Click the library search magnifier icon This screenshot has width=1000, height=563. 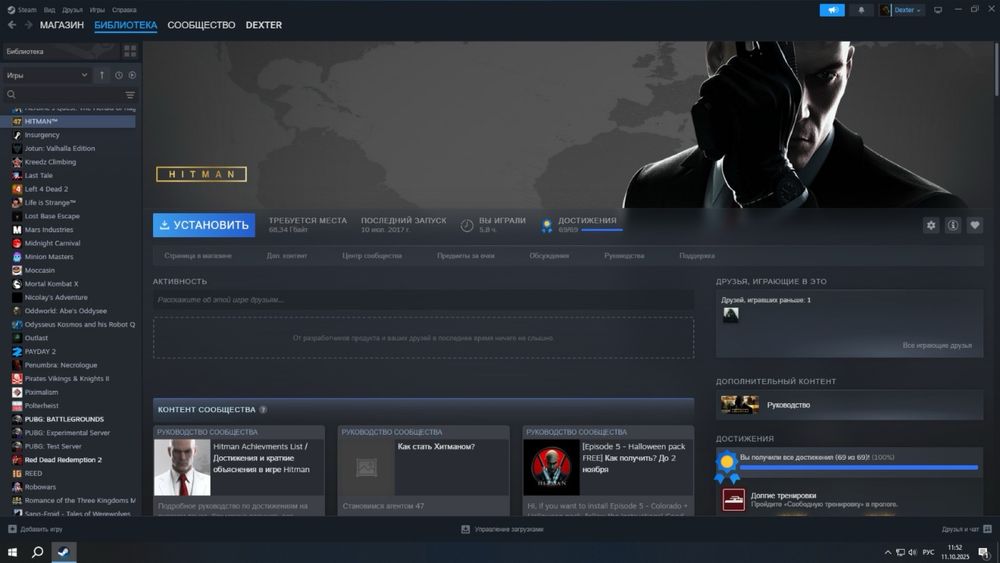click(11, 94)
